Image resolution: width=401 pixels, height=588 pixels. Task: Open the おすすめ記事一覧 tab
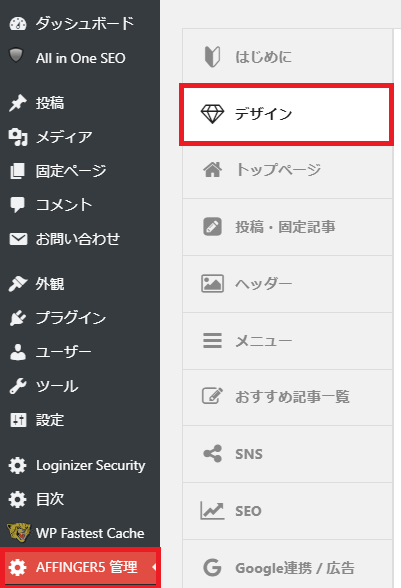pyautogui.click(x=288, y=398)
